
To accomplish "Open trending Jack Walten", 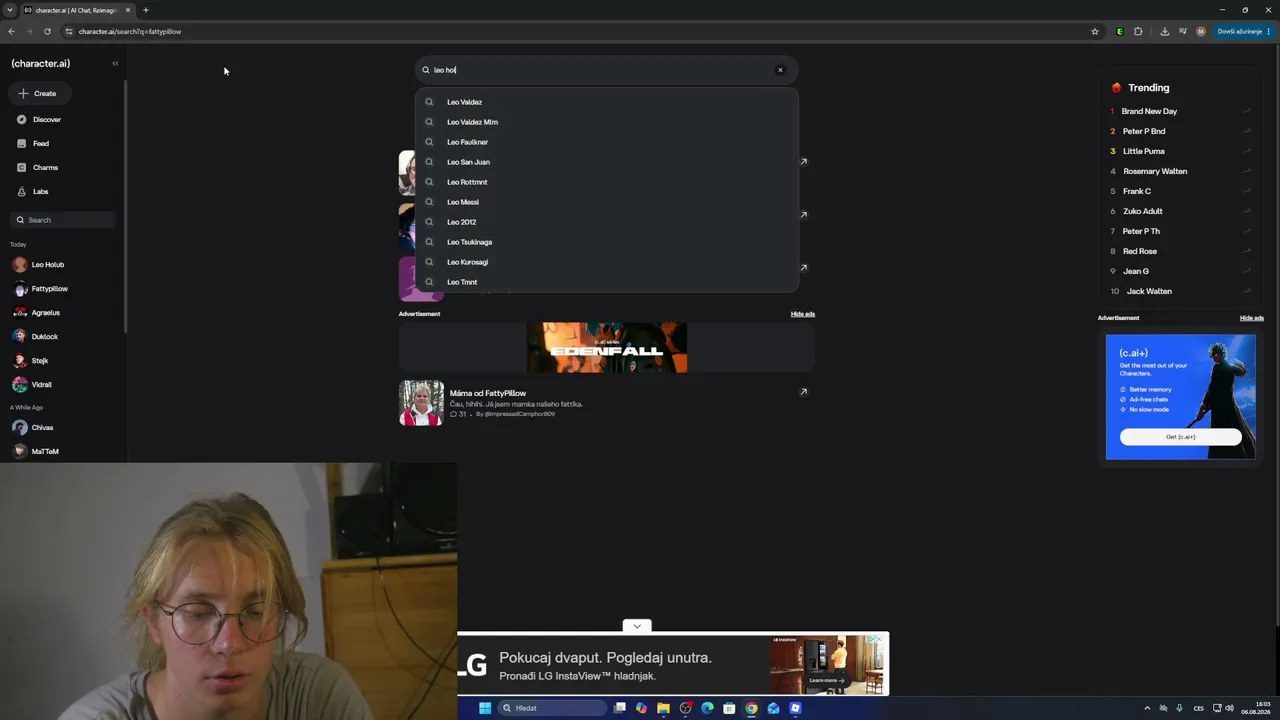I will (1149, 291).
